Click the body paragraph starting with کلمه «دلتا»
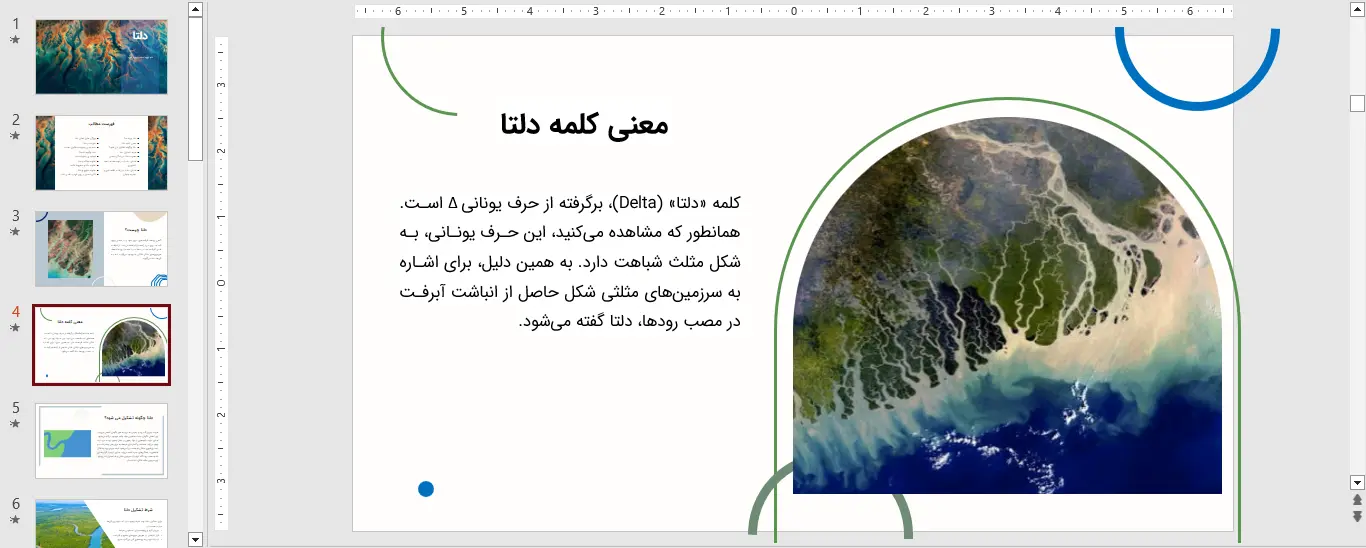 point(569,262)
